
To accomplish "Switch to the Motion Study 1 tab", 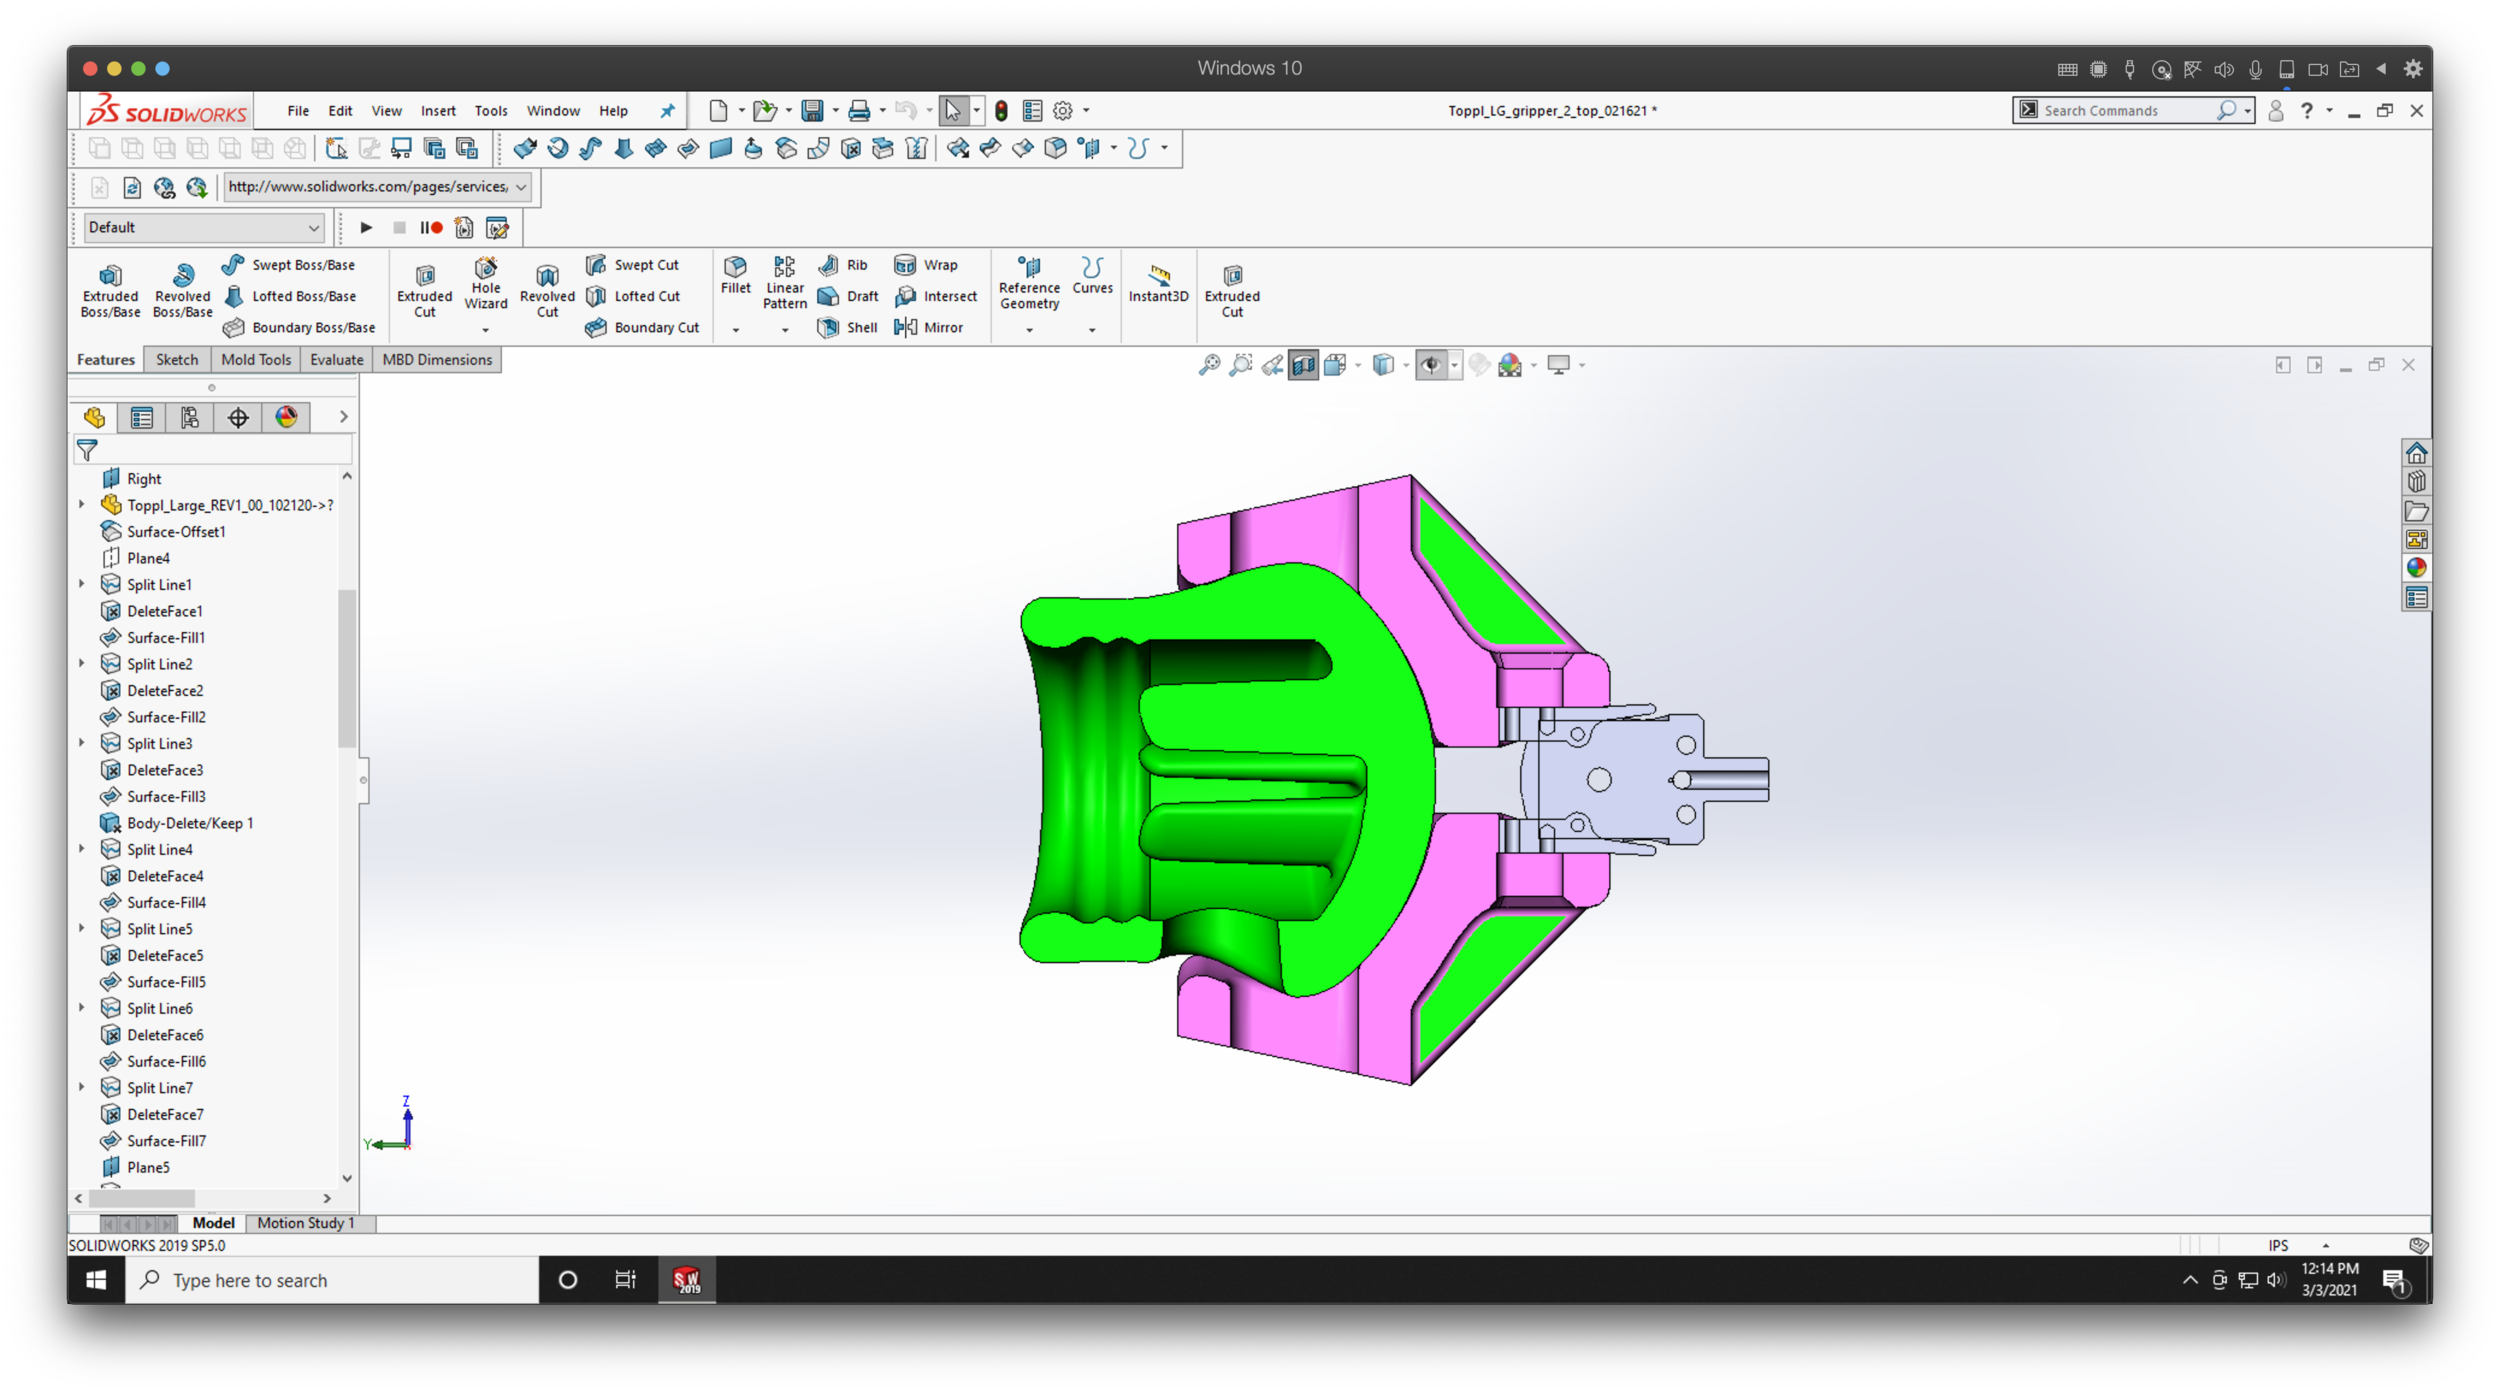I will (306, 1222).
